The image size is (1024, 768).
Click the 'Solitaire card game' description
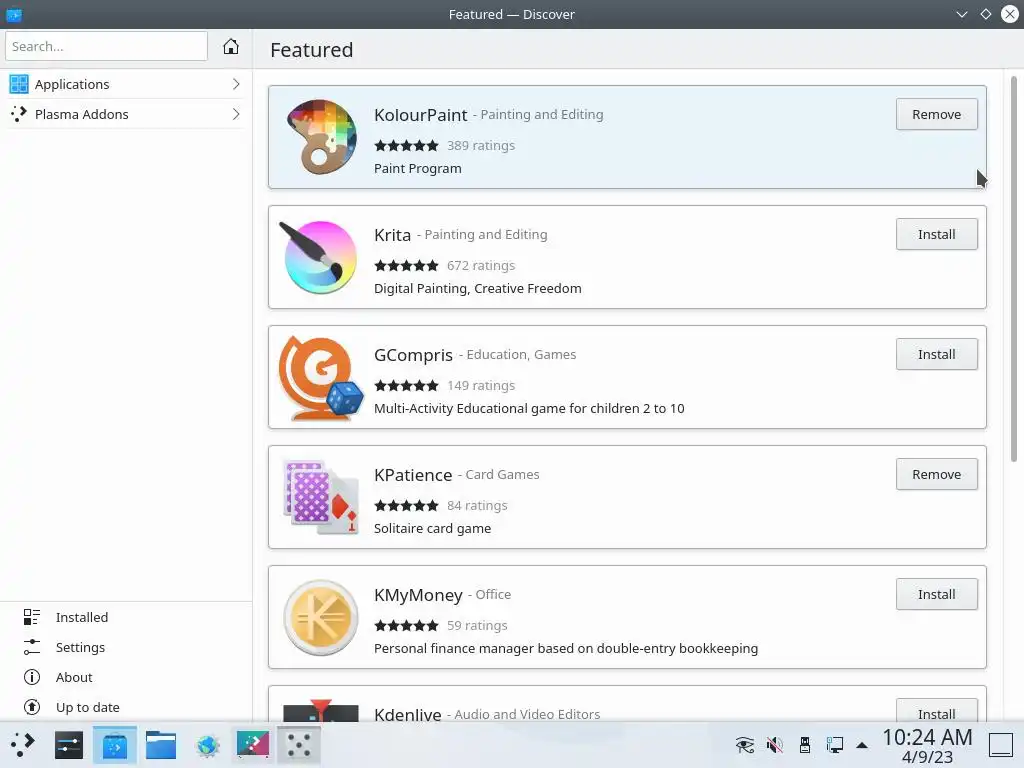point(432,528)
